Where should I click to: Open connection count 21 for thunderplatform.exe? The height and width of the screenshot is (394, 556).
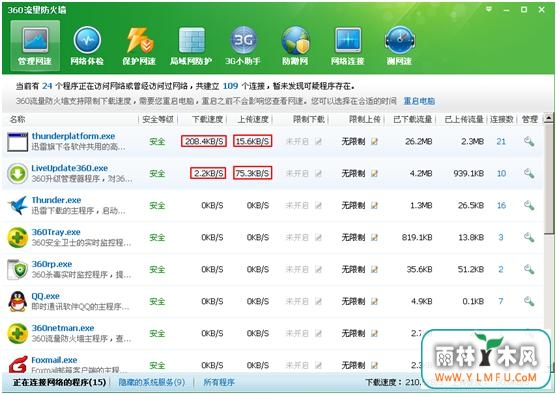click(x=501, y=141)
